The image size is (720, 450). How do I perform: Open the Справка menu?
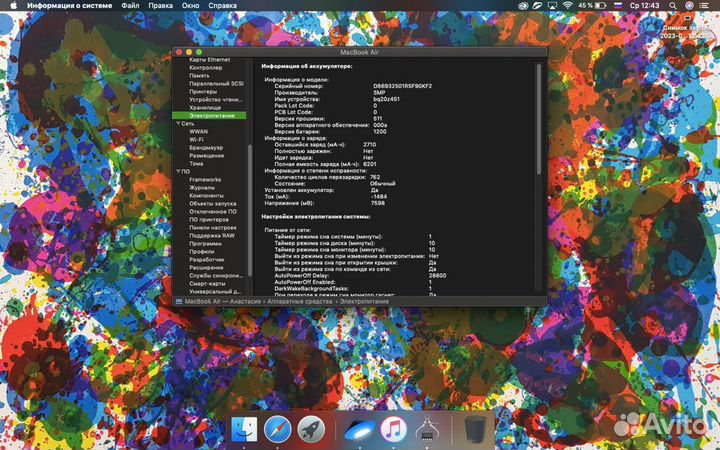pyautogui.click(x=222, y=6)
